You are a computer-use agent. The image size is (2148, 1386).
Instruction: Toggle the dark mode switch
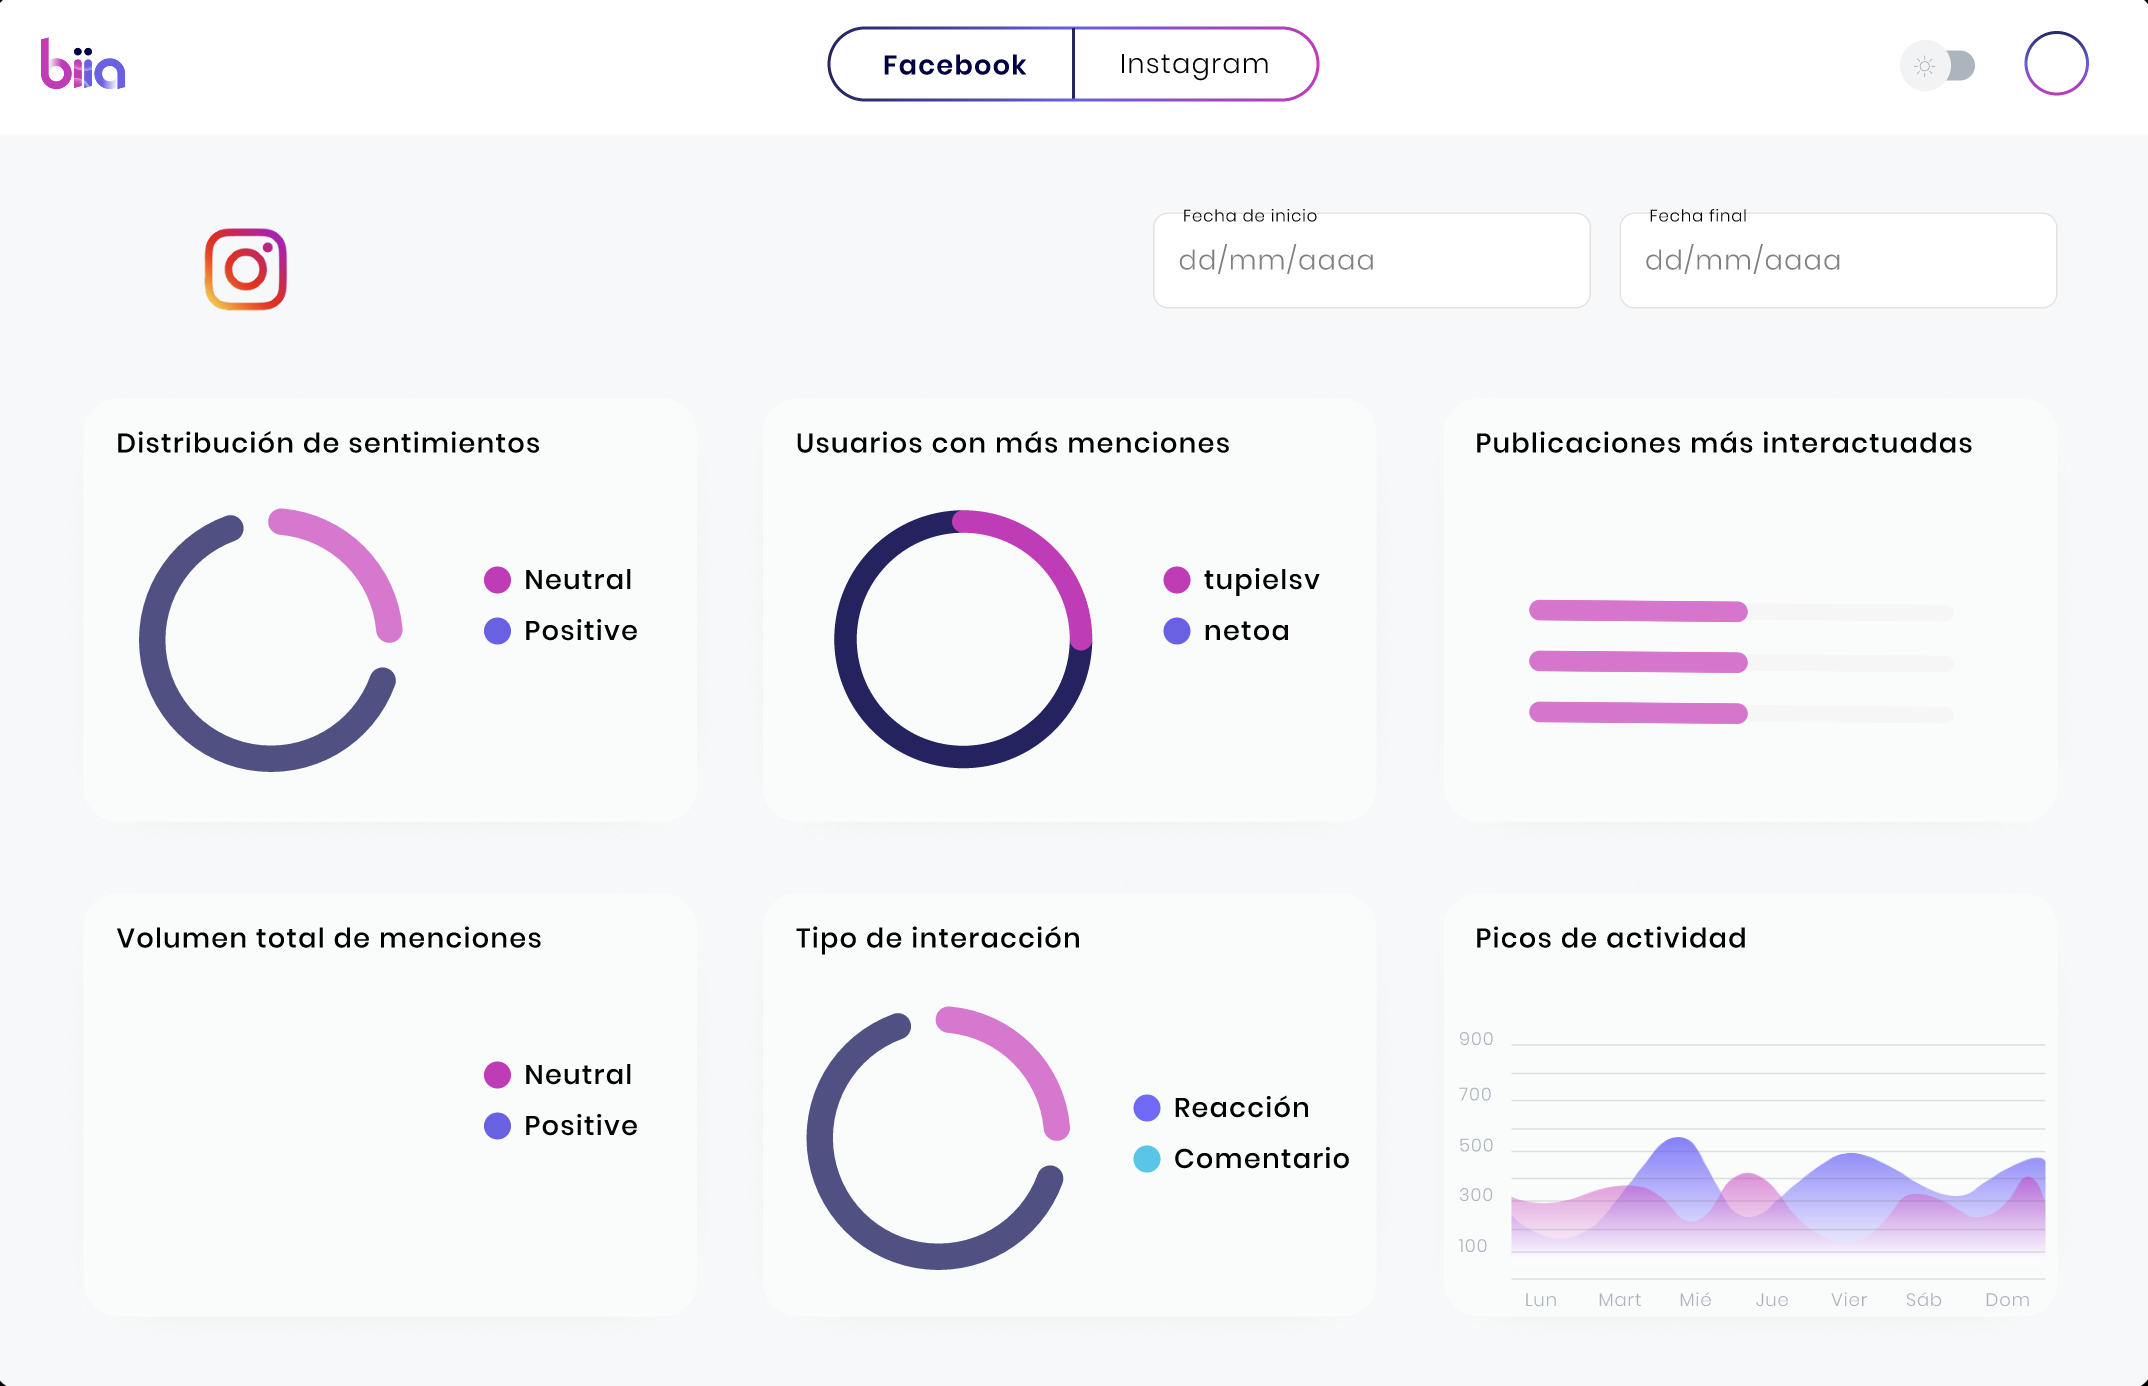point(1940,66)
